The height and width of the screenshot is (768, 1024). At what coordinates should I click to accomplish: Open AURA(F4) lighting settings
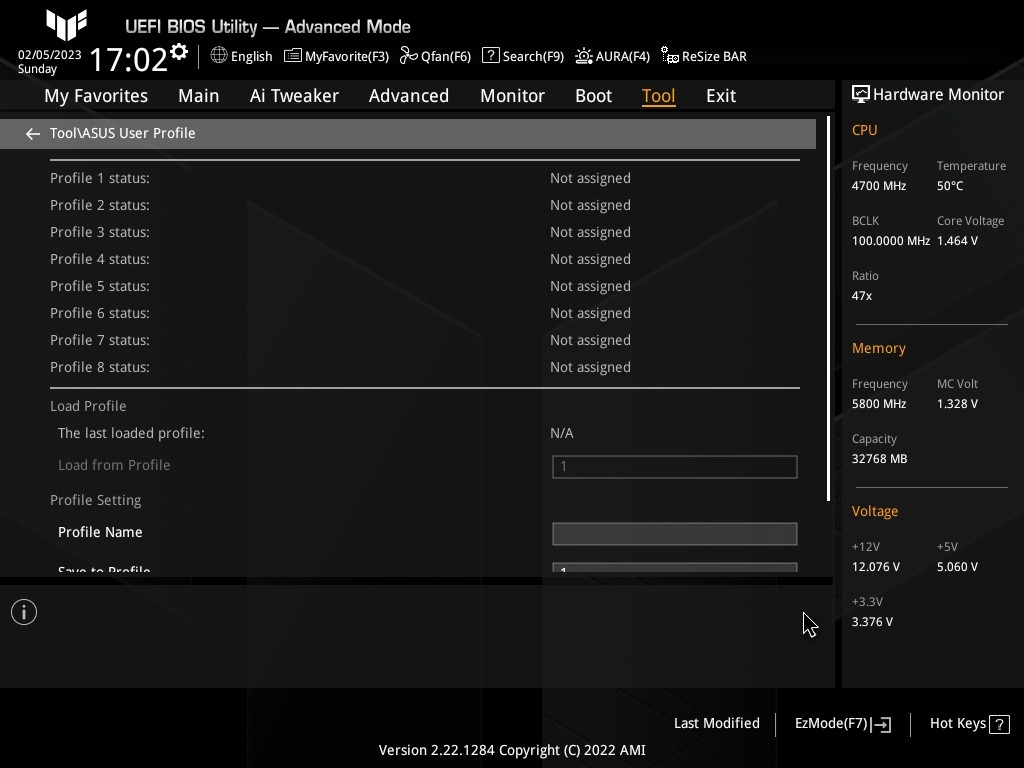pos(612,57)
